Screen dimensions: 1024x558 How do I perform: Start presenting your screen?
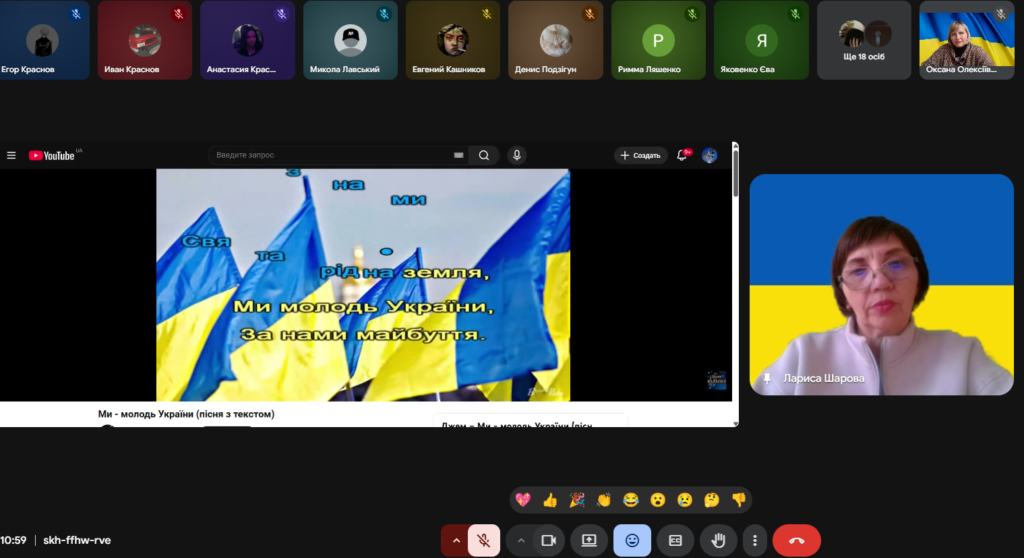pos(589,540)
